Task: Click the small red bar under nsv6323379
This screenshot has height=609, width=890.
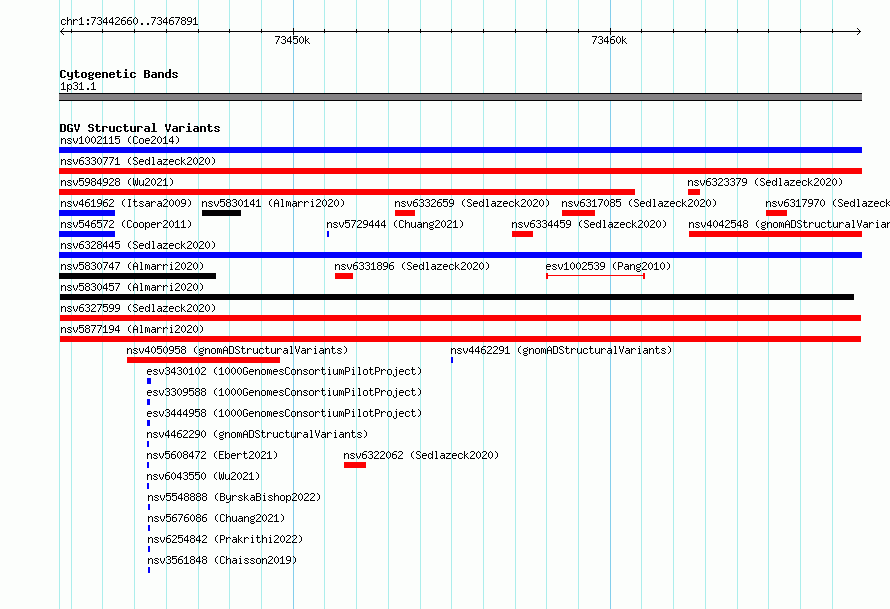Action: 694,192
